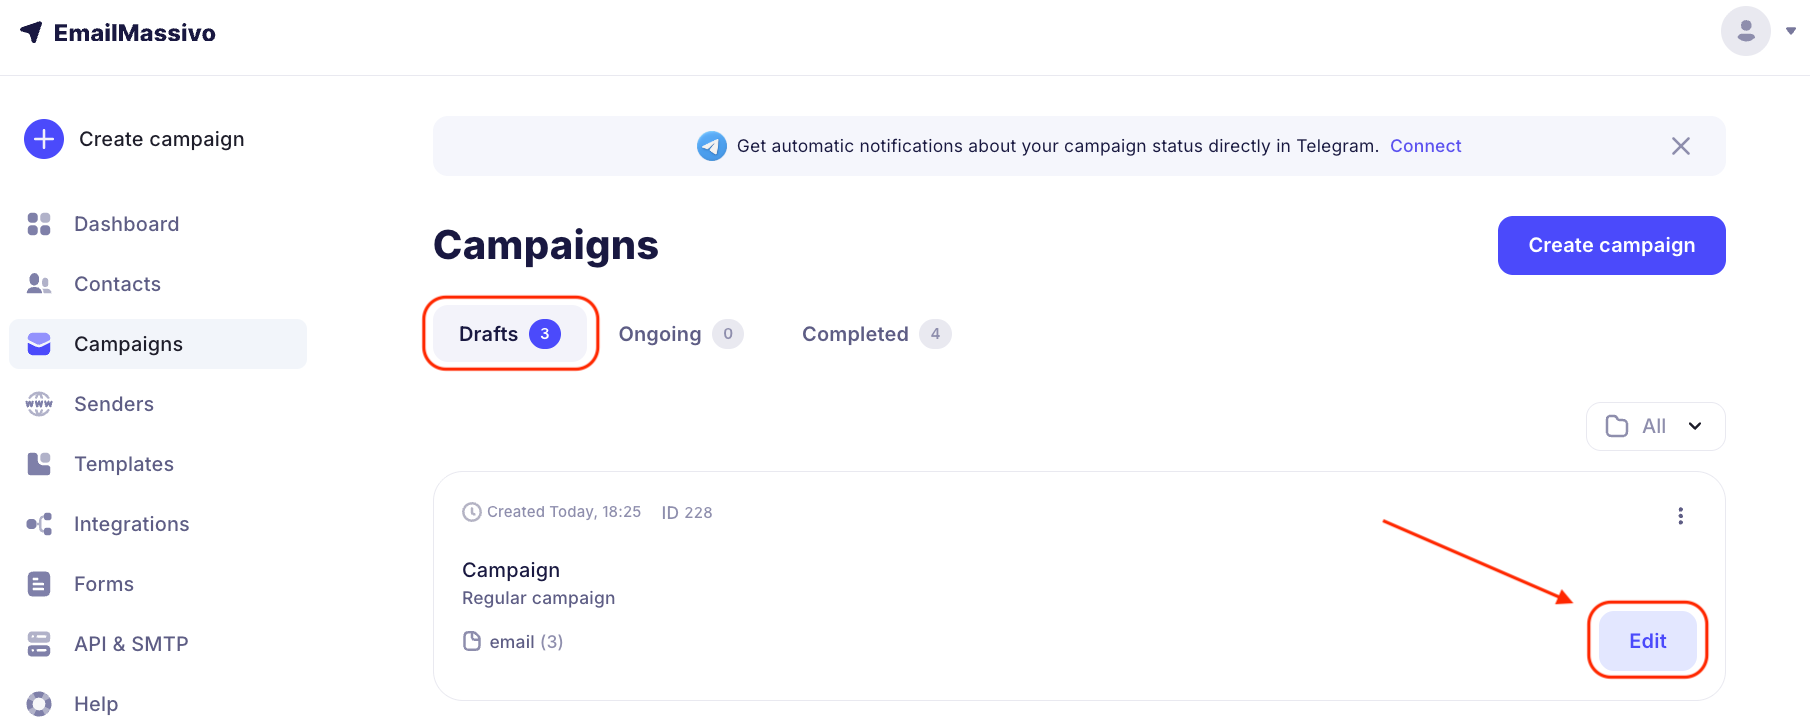Open the All folder filter dropdown
Image resolution: width=1810 pixels, height=720 pixels.
point(1655,427)
